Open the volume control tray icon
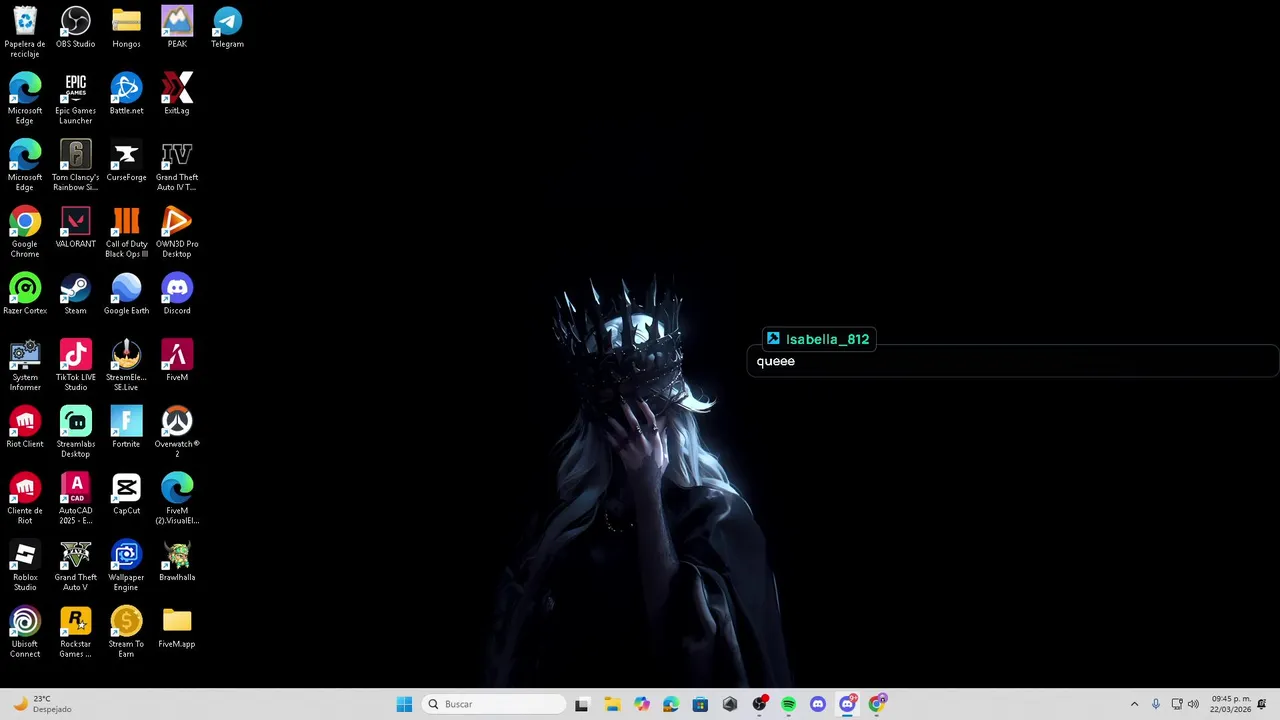 (1193, 704)
